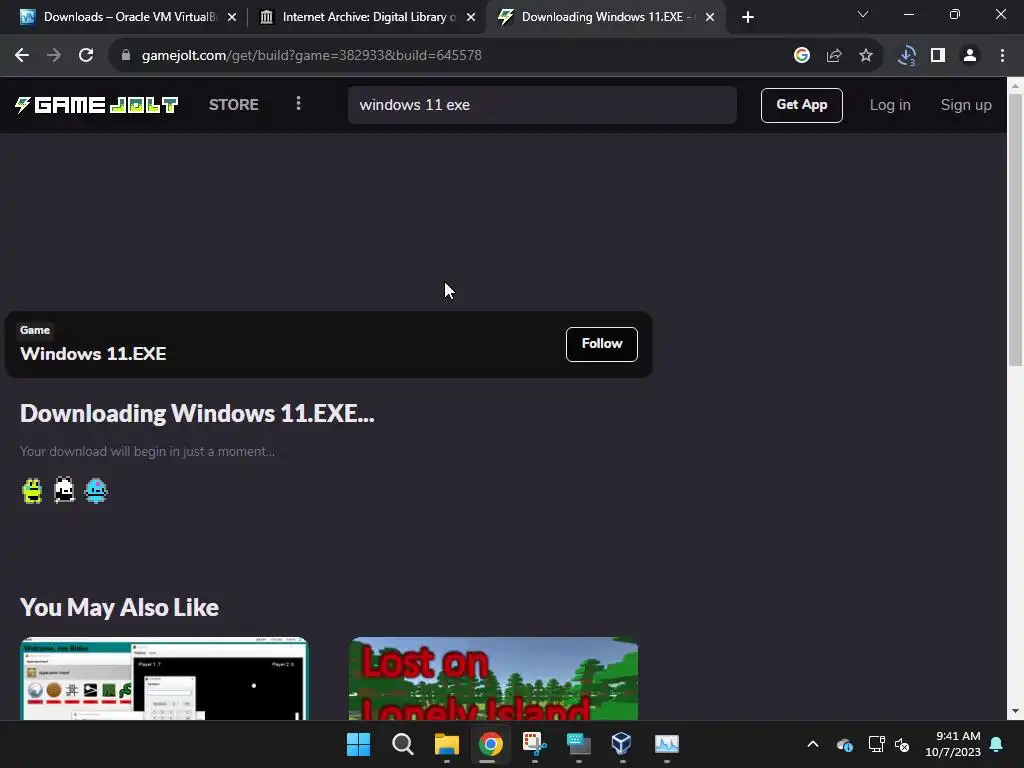Click the Chrome taskbar icon

490,744
